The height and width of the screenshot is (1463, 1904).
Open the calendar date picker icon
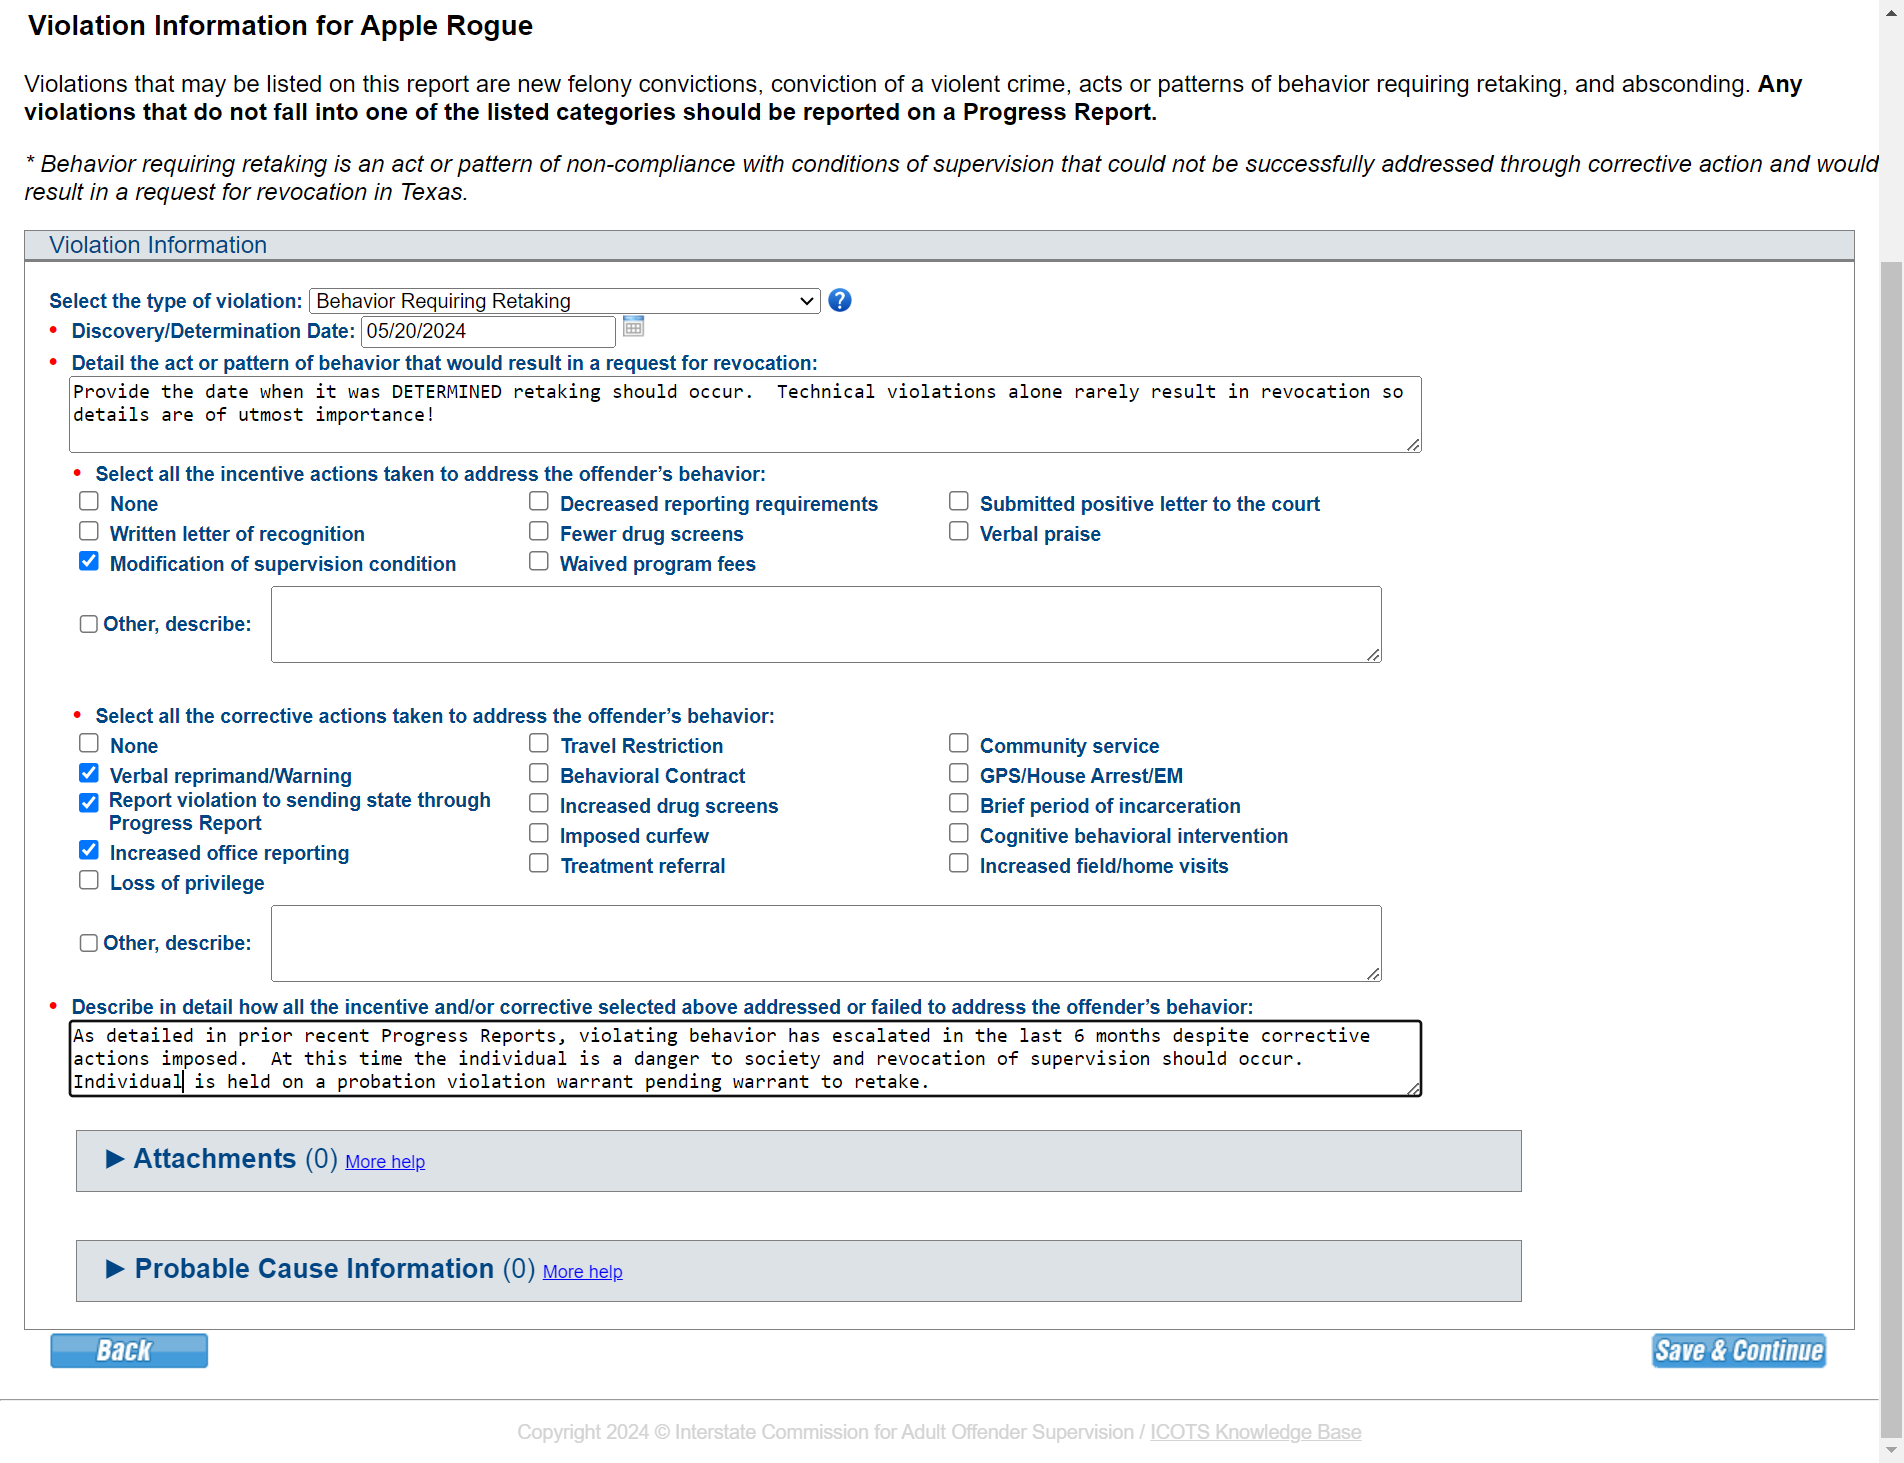tap(634, 326)
